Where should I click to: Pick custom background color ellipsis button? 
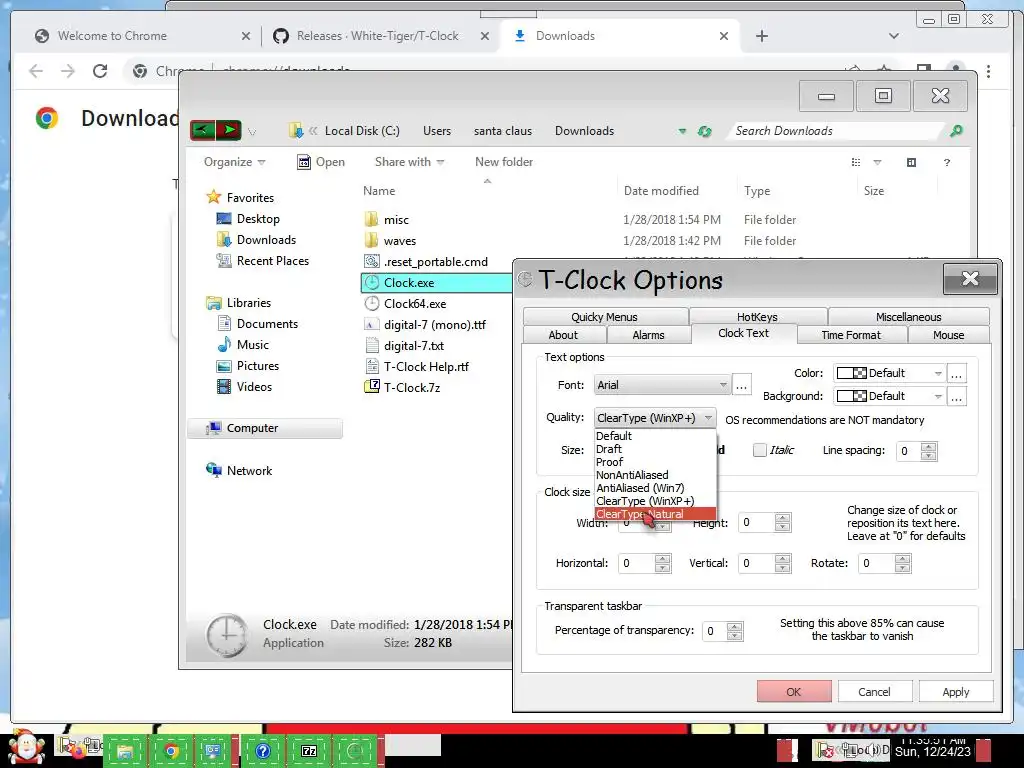pos(956,396)
